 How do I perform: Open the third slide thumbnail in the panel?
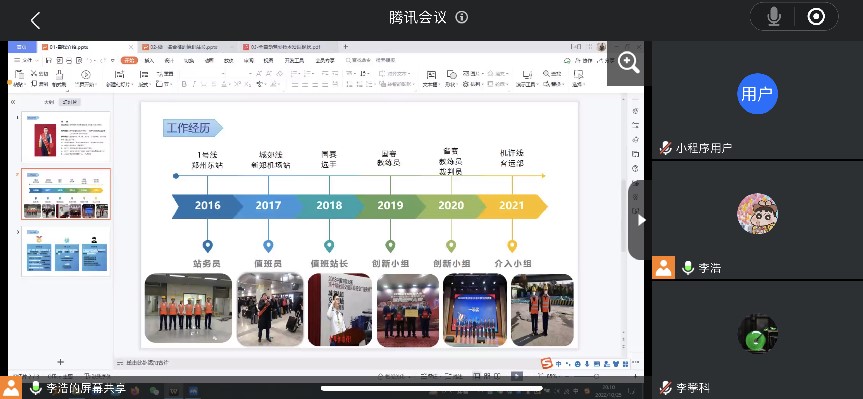[65, 251]
